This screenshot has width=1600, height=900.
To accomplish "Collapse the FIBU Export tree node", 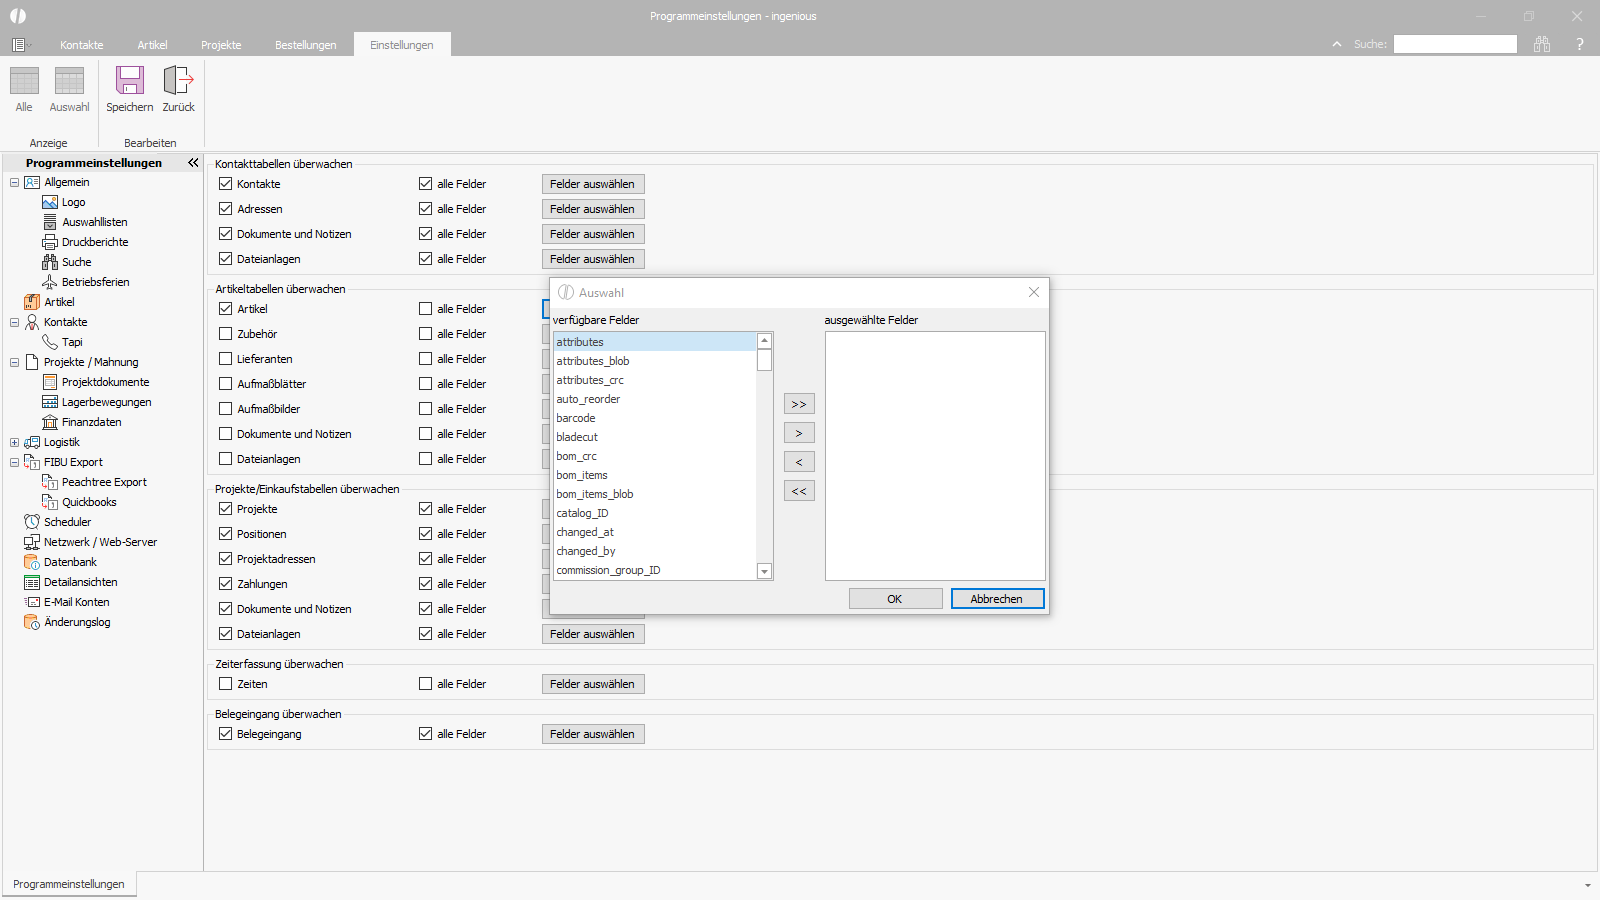I will coord(14,462).
